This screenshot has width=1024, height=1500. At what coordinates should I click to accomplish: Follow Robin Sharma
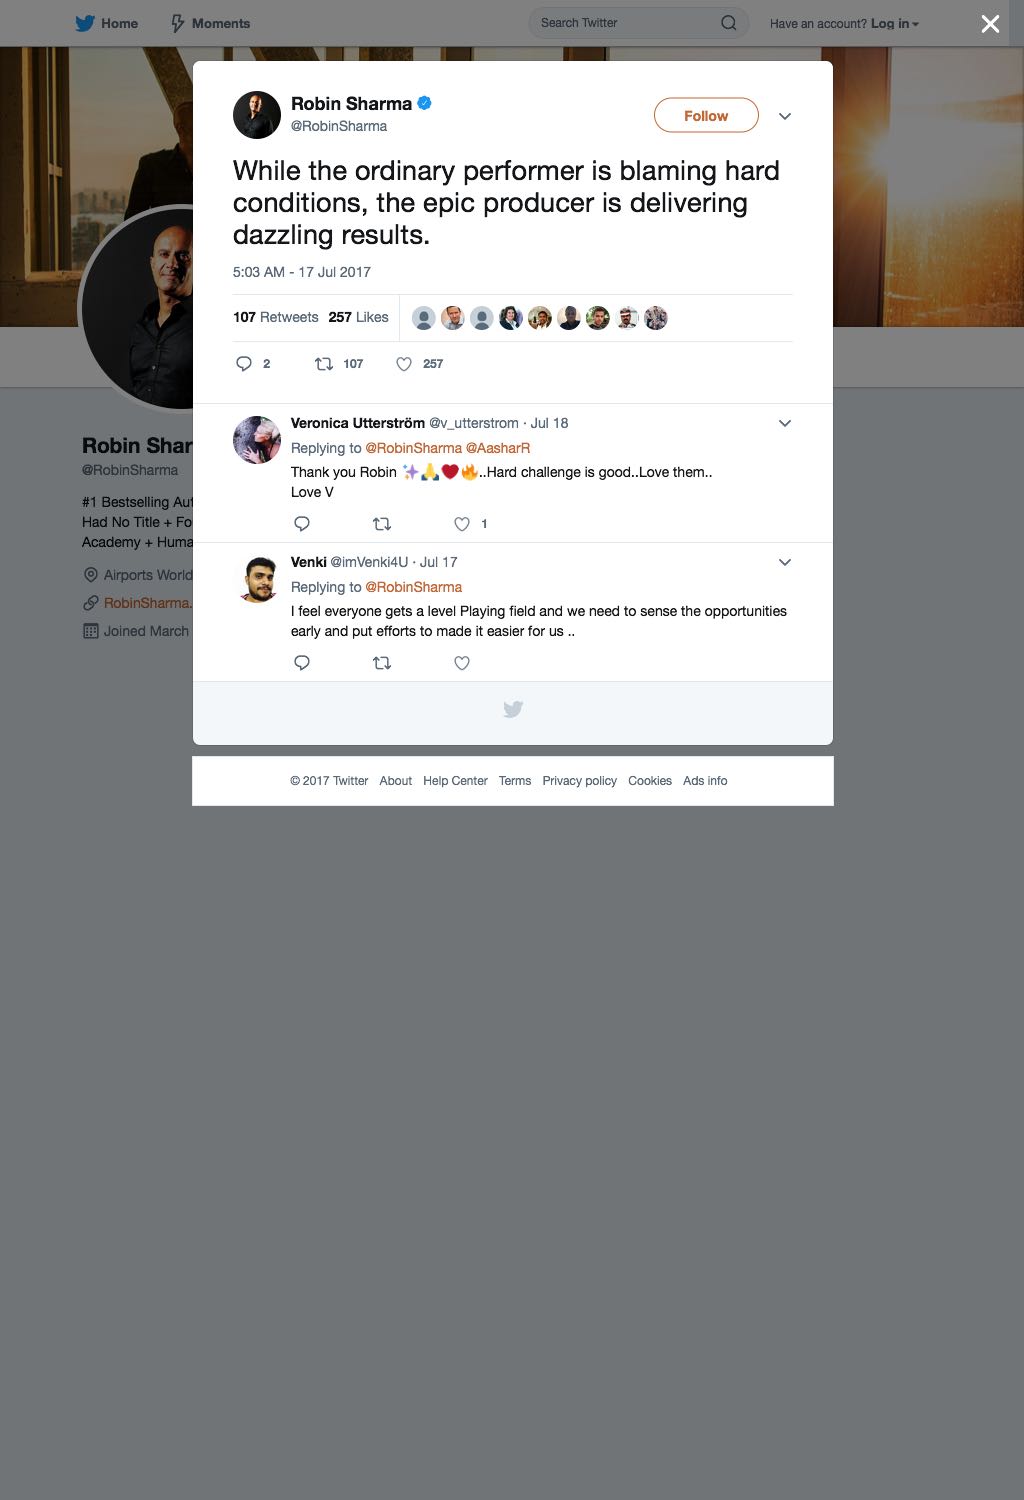point(706,116)
